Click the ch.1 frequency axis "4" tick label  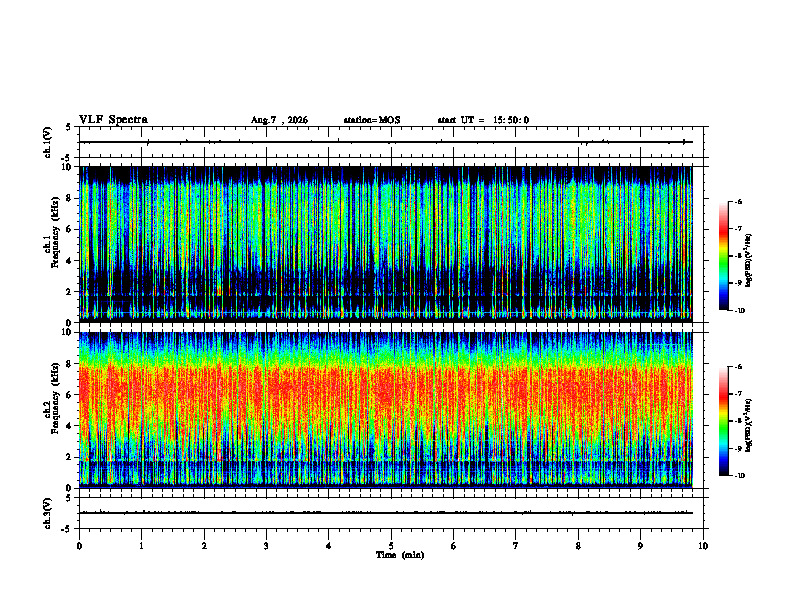69,261
